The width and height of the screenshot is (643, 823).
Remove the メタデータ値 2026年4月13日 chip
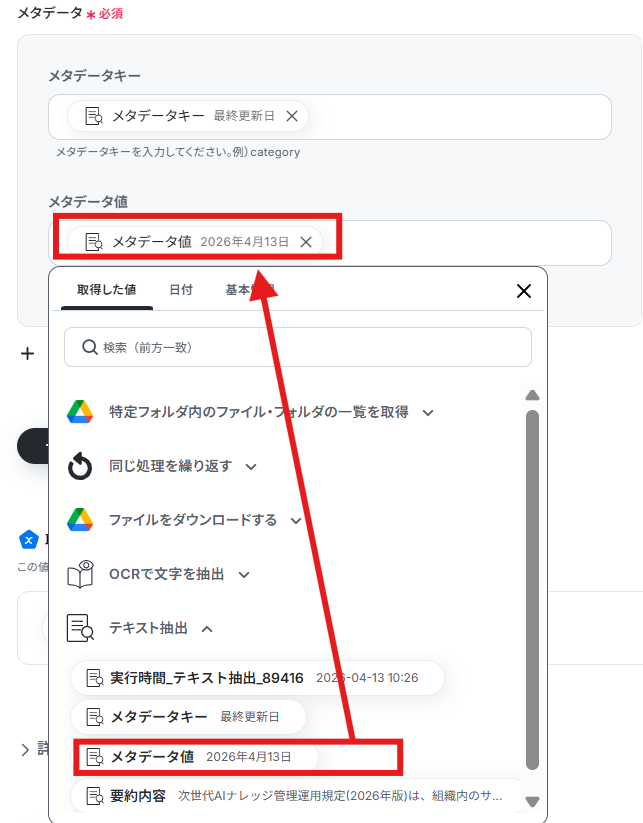pyautogui.click(x=306, y=242)
